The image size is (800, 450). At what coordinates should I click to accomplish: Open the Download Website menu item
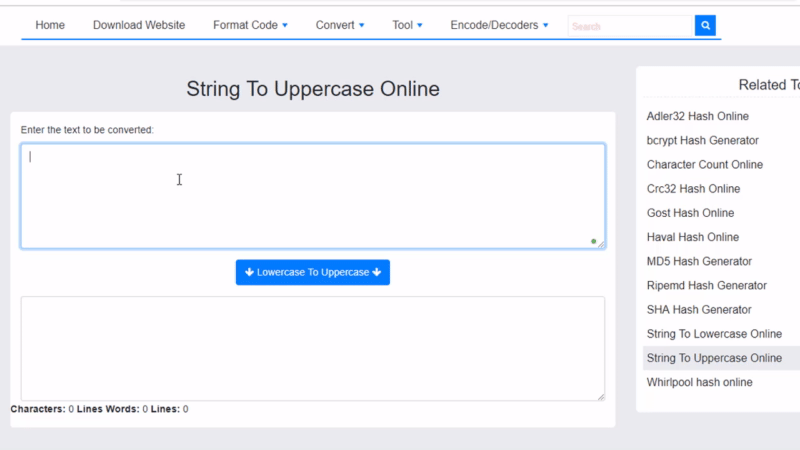(x=139, y=25)
